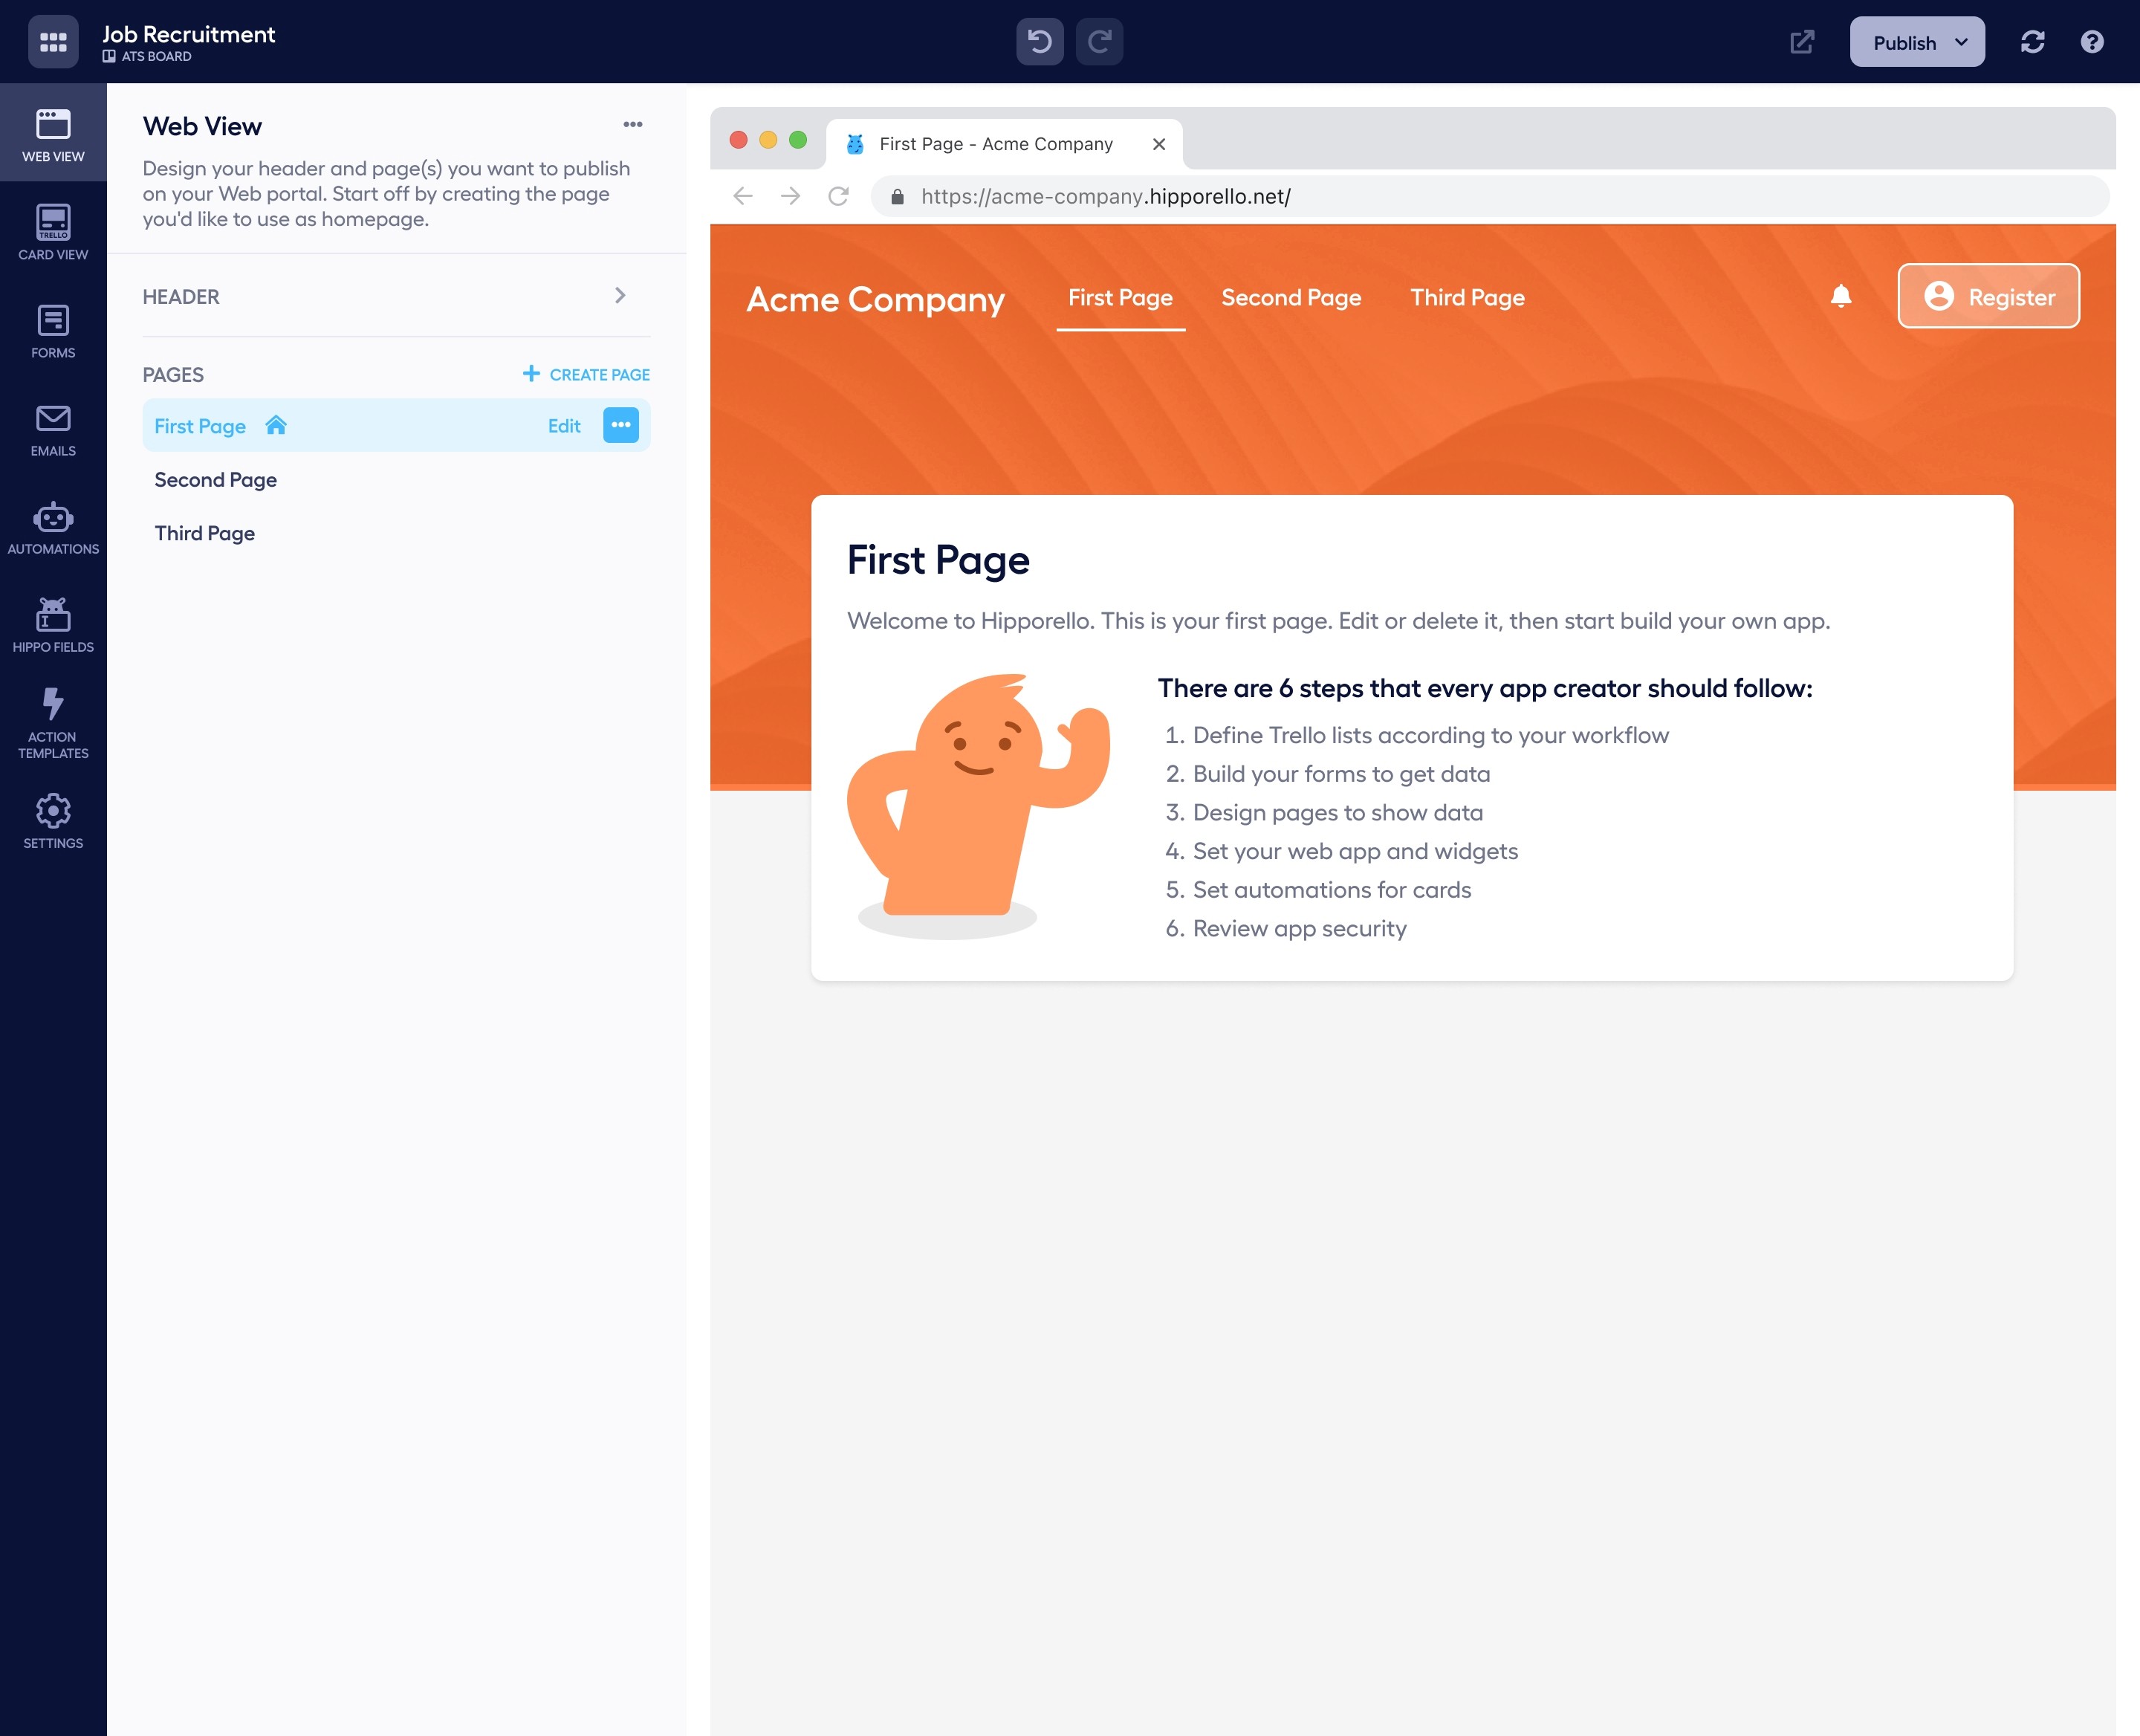
Task: Click the Publish dropdown arrow
Action: (1963, 41)
